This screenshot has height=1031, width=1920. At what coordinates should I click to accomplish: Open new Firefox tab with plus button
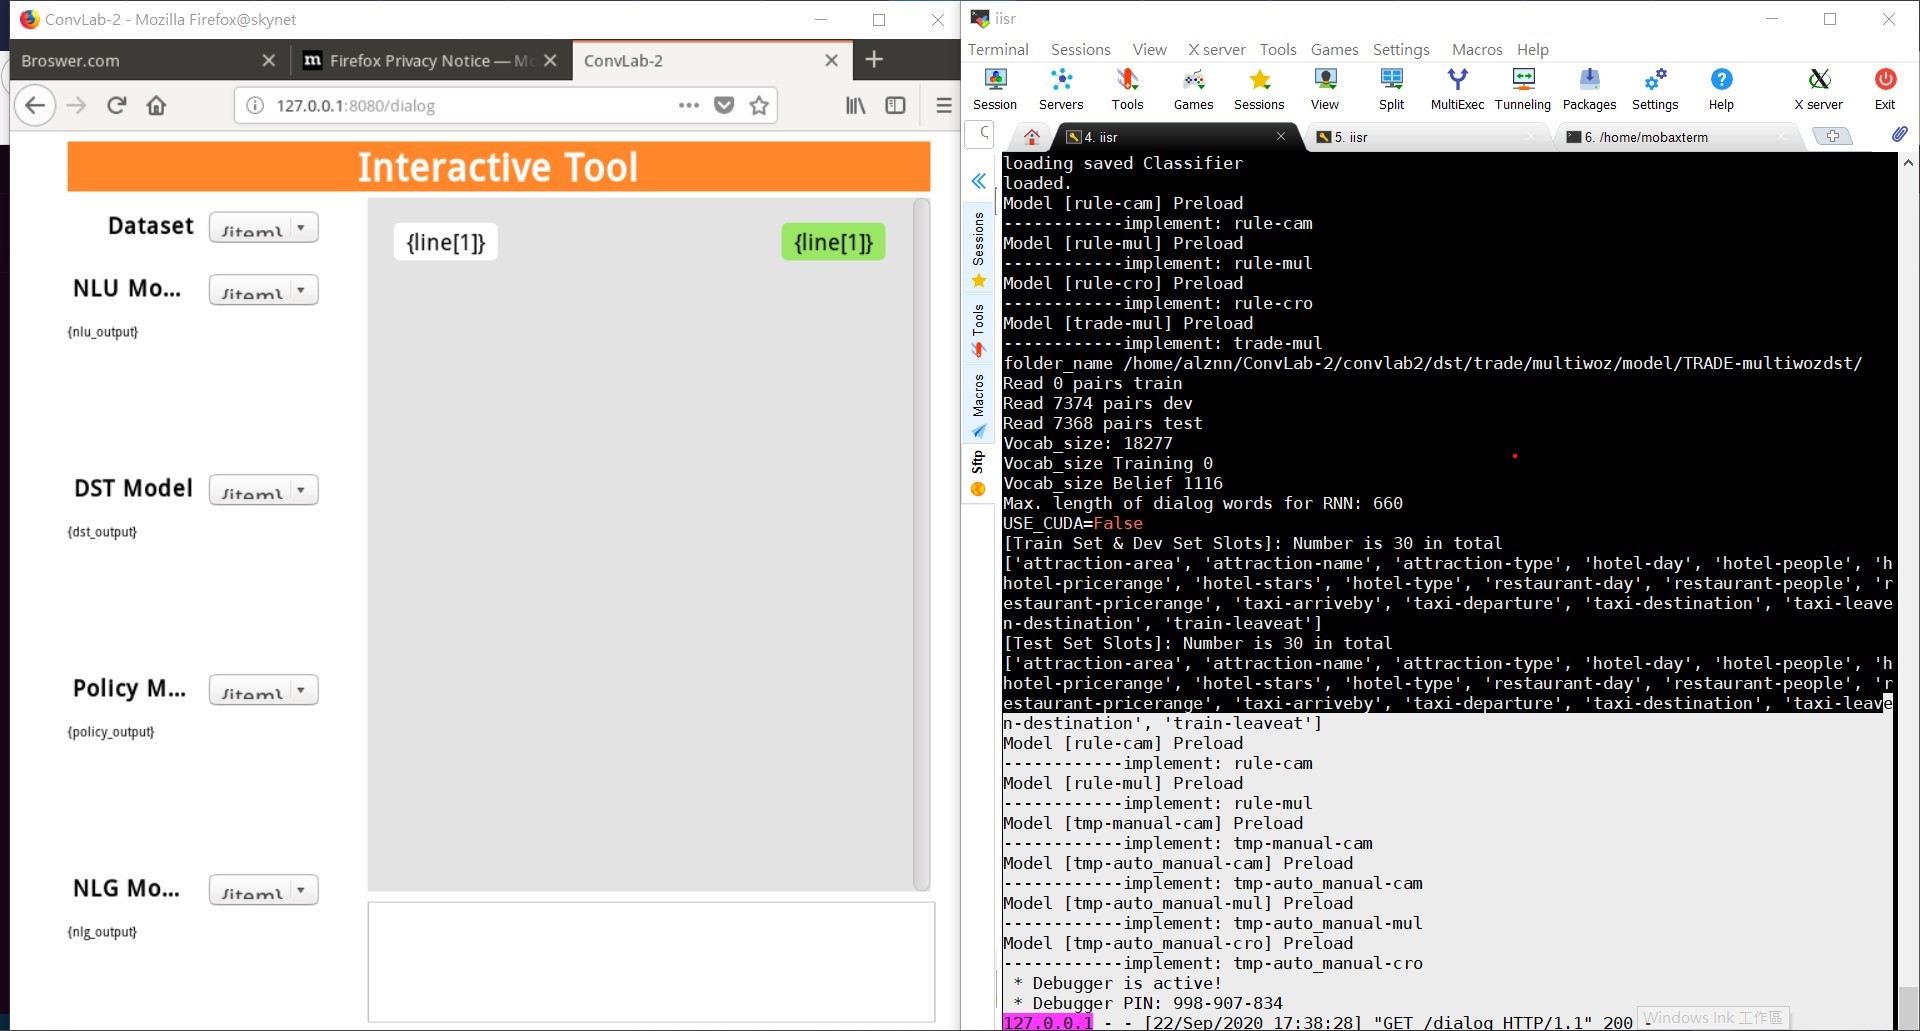click(x=874, y=60)
